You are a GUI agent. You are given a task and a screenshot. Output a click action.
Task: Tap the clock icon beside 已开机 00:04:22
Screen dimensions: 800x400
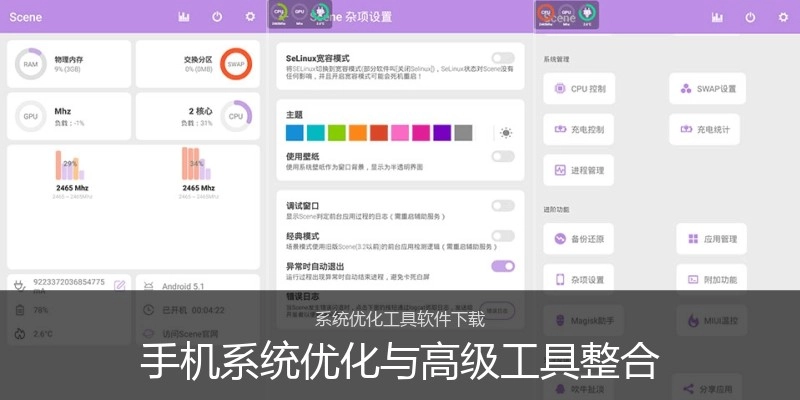[x=148, y=310]
